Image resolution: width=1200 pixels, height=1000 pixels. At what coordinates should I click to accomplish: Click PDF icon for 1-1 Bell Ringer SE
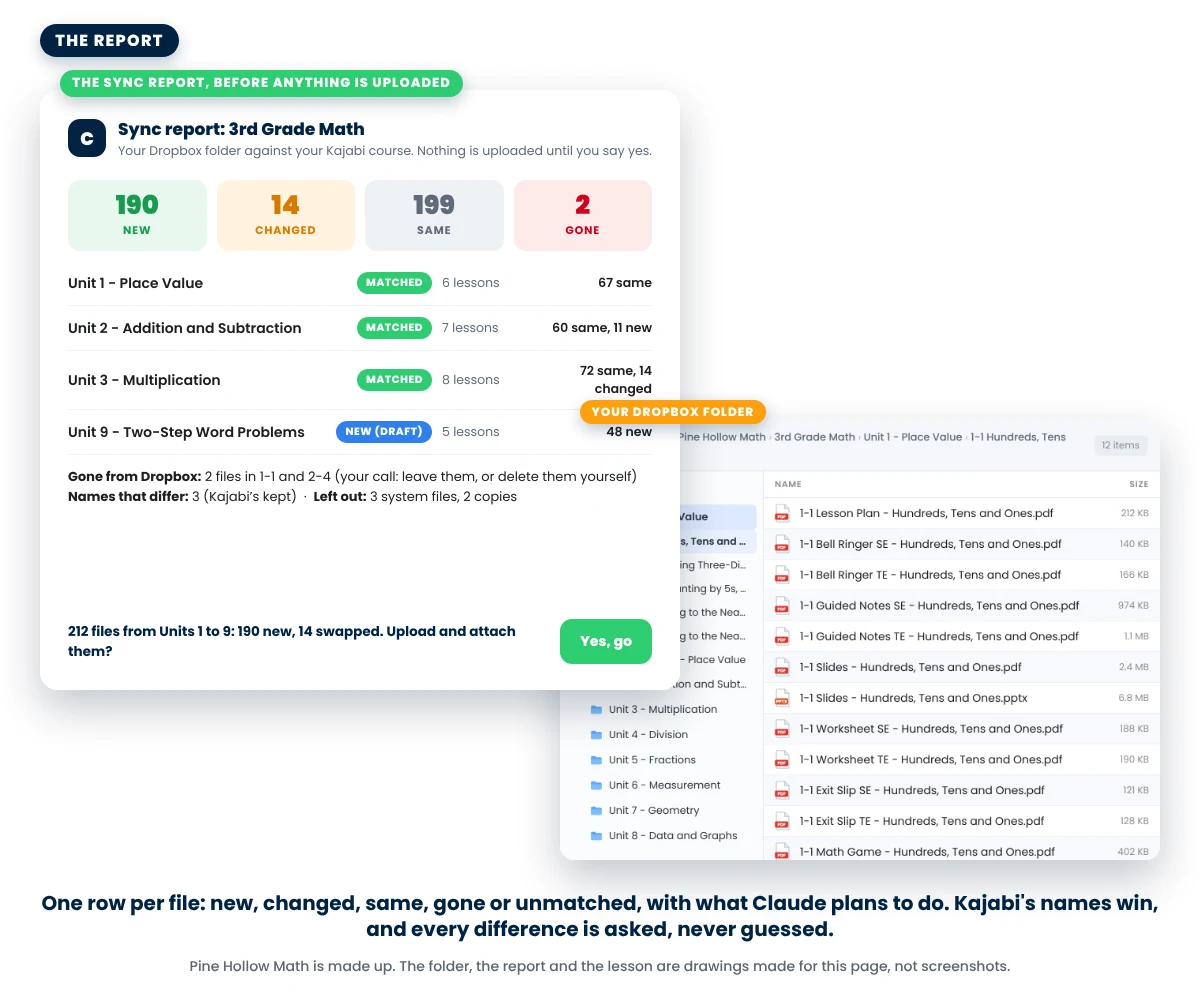[782, 544]
